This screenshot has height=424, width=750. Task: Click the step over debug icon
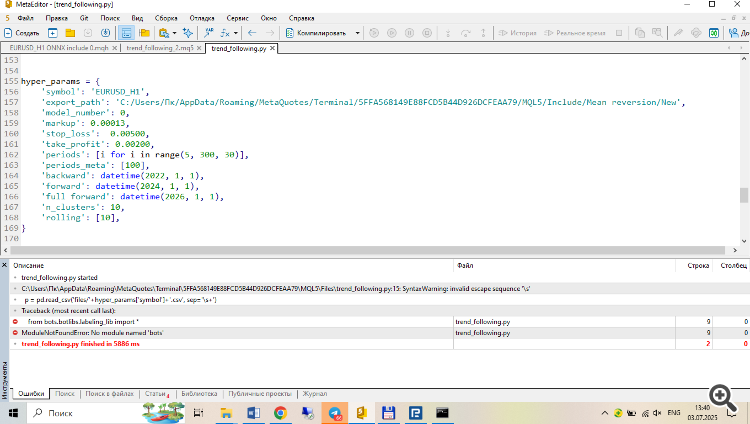[x=465, y=33]
